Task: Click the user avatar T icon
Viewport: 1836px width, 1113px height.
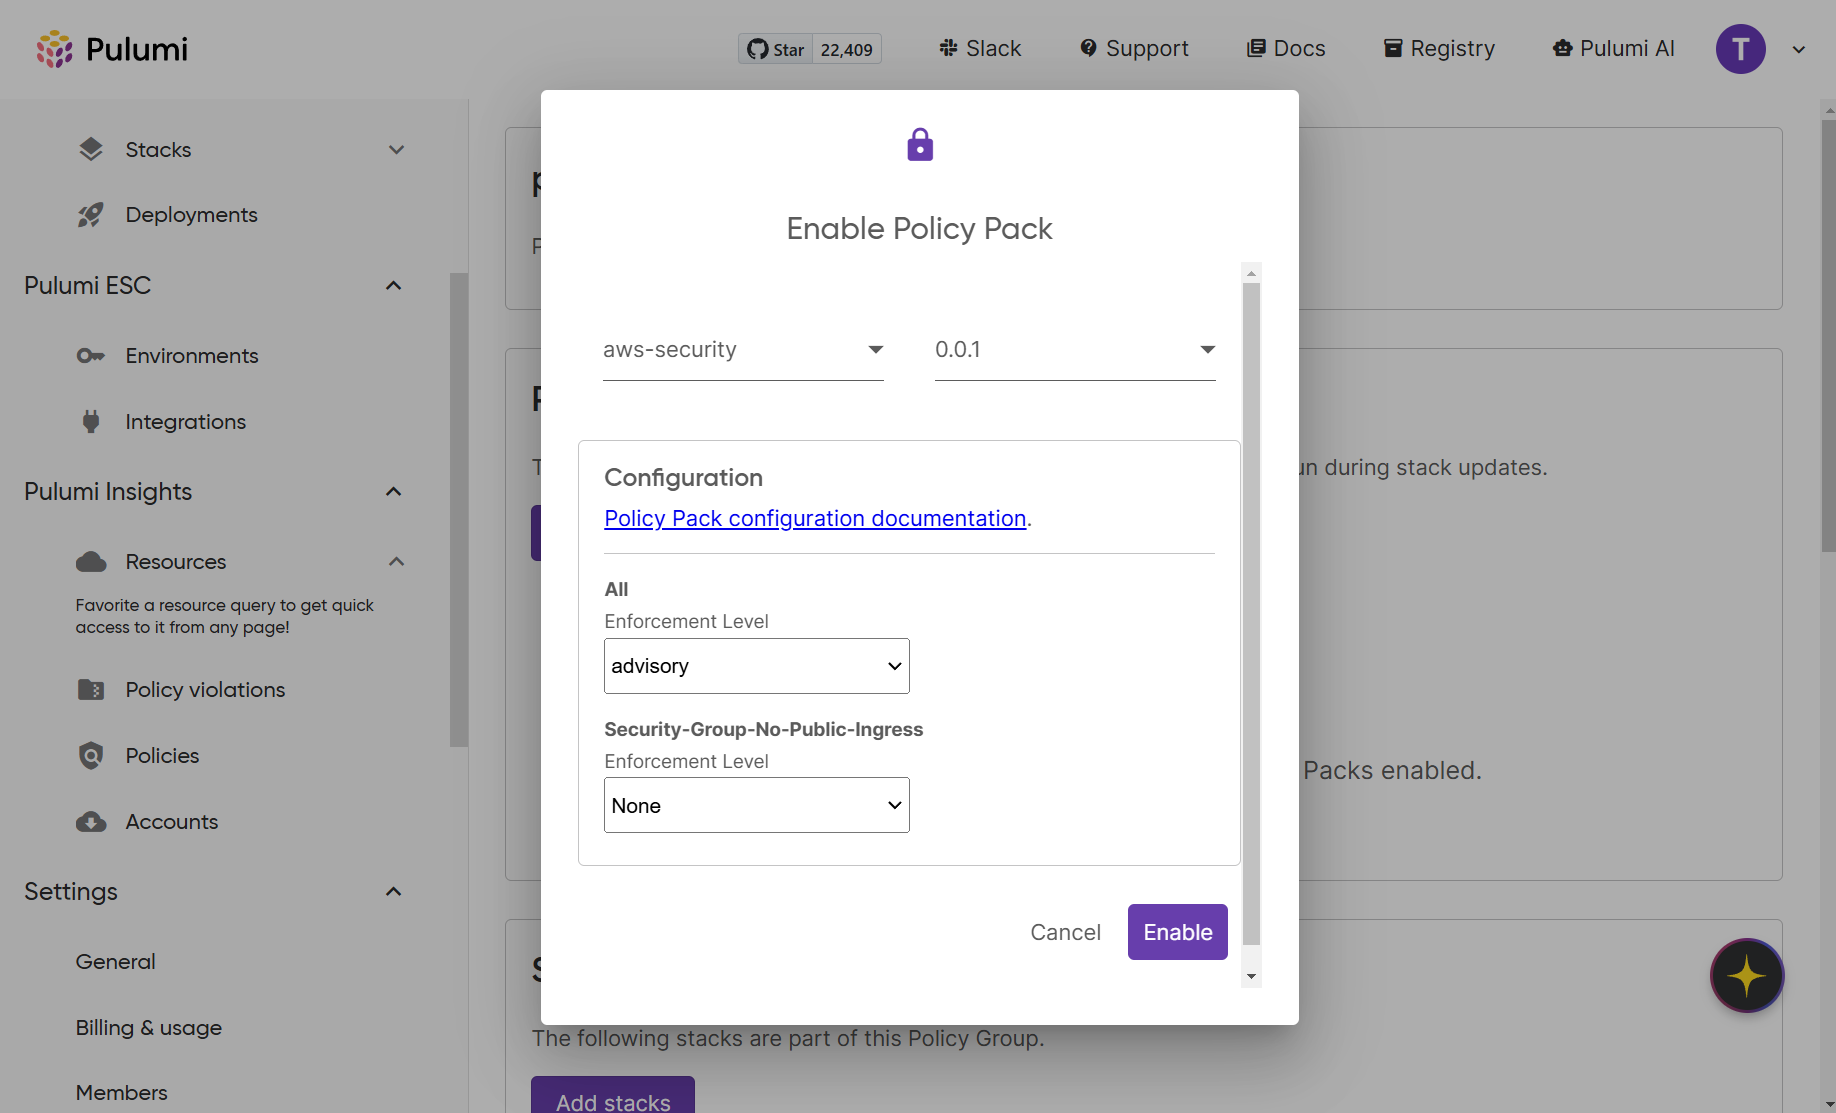Action: [x=1740, y=49]
